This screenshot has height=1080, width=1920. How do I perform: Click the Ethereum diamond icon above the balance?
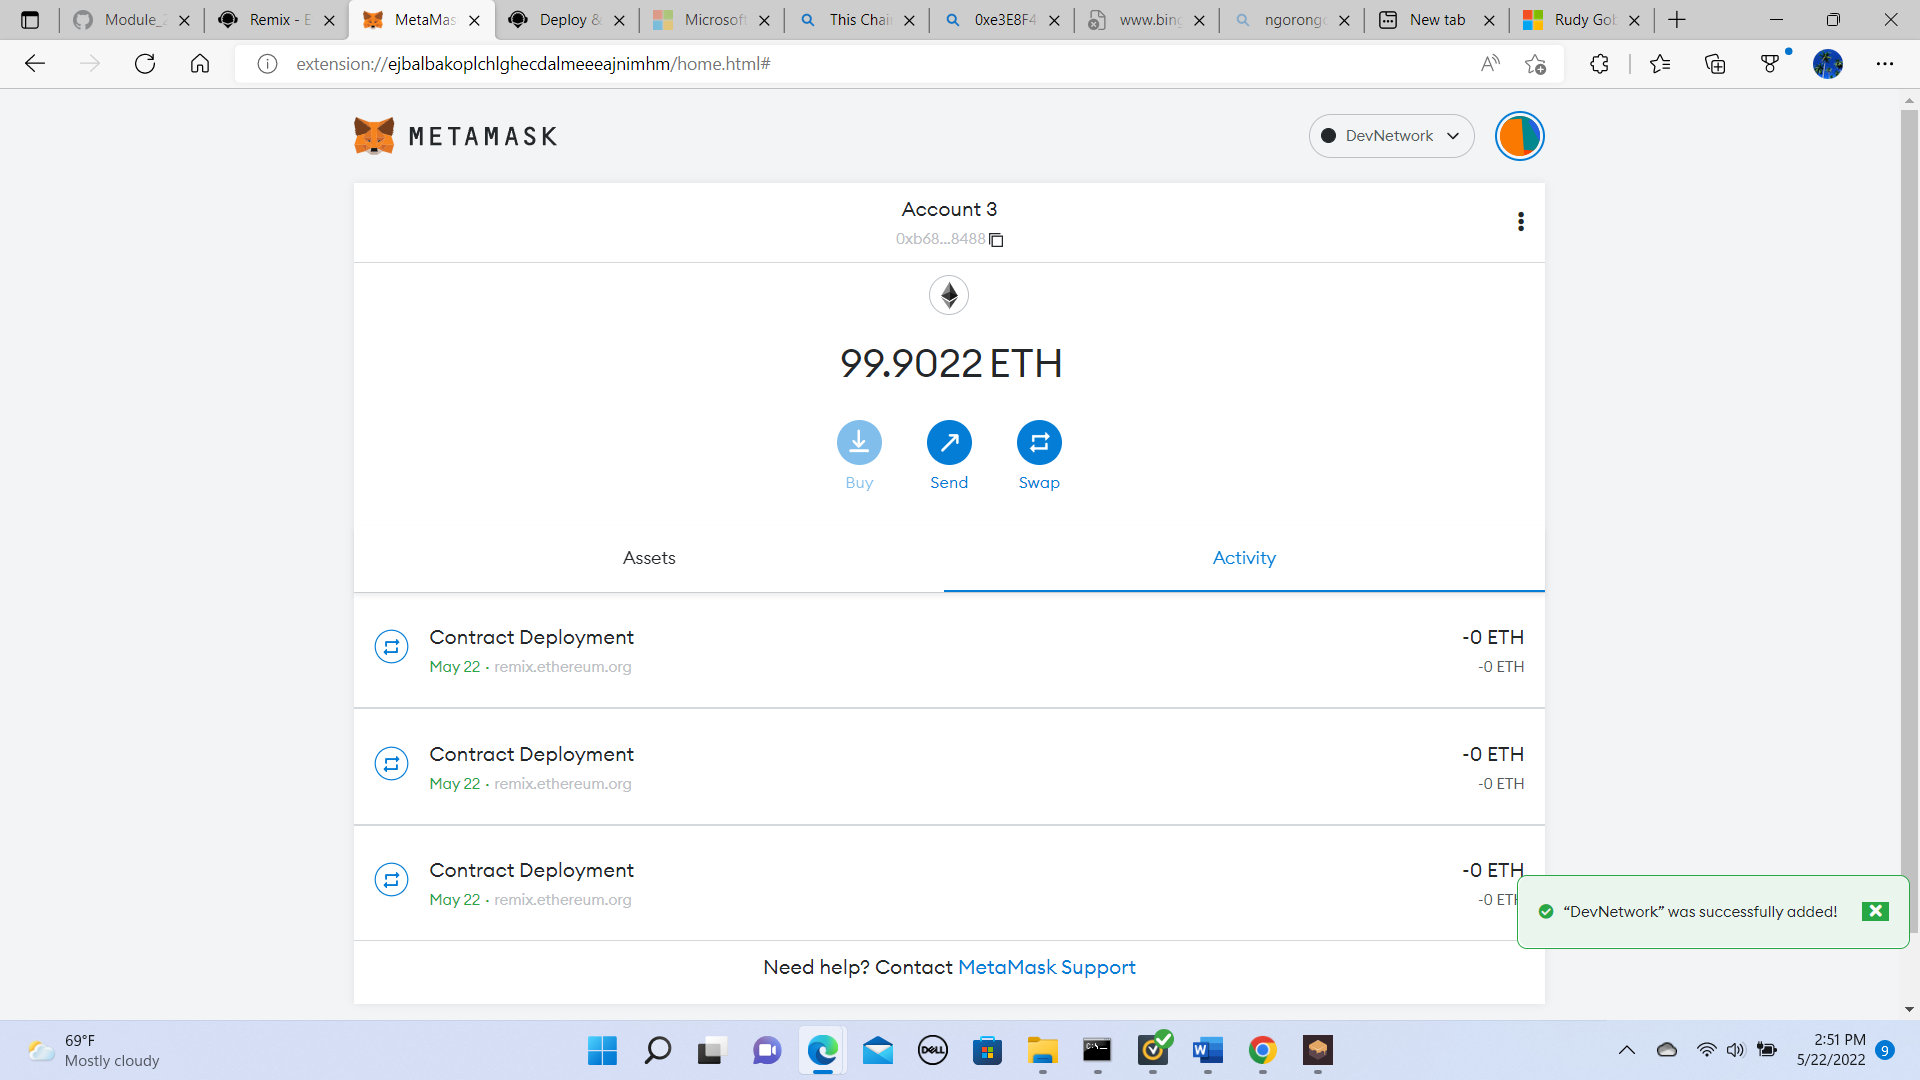coord(948,295)
